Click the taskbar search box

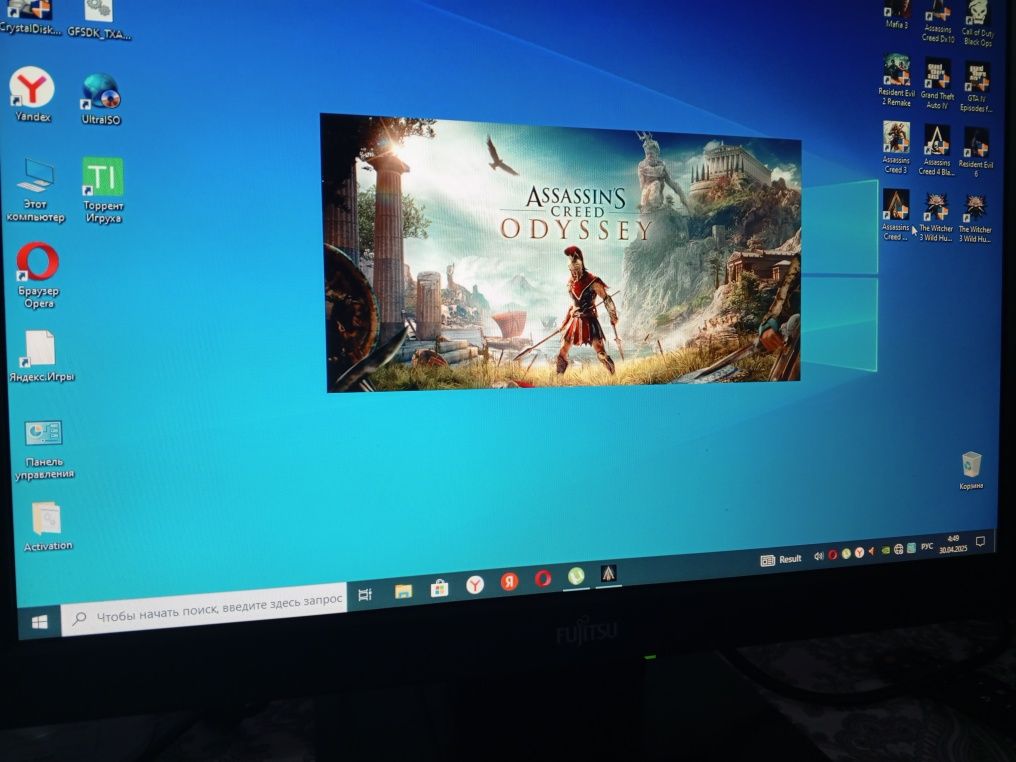coord(204,610)
